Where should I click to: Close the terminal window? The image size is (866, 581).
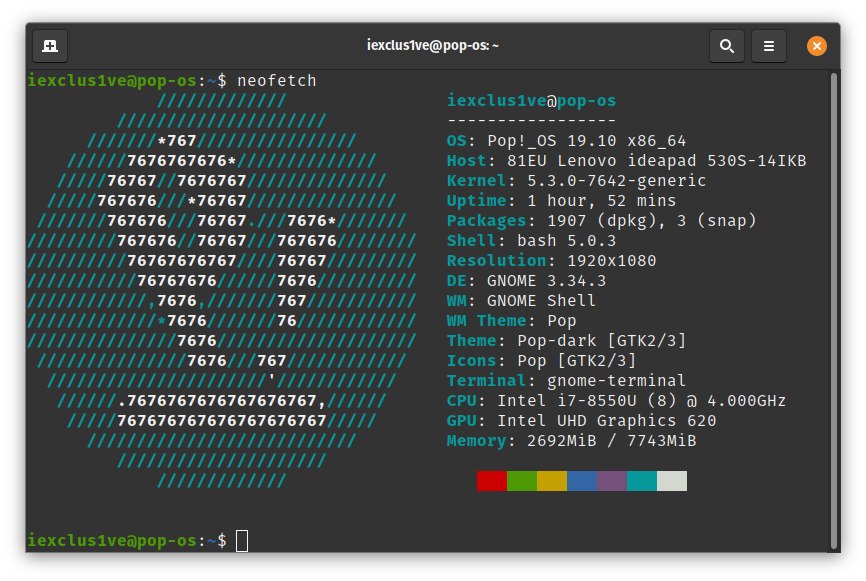pyautogui.click(x=816, y=46)
